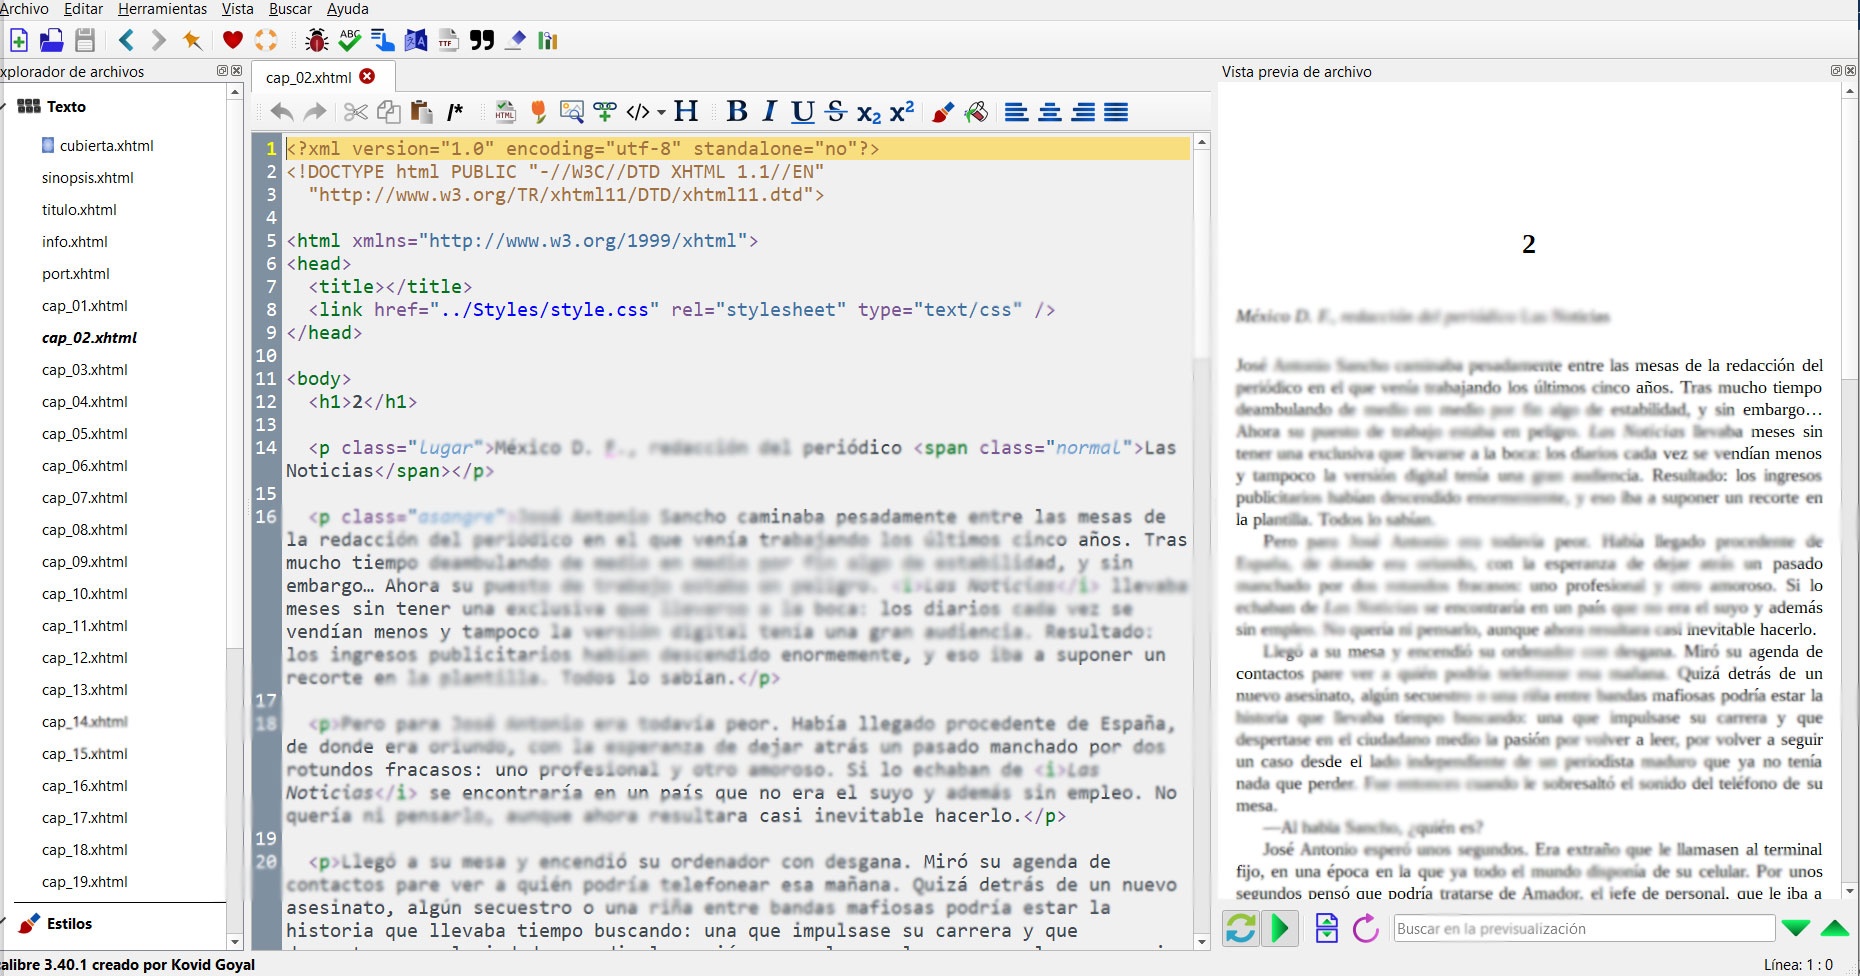Click the black quotation marks icon
Image resolution: width=1860 pixels, height=976 pixels.
482,40
